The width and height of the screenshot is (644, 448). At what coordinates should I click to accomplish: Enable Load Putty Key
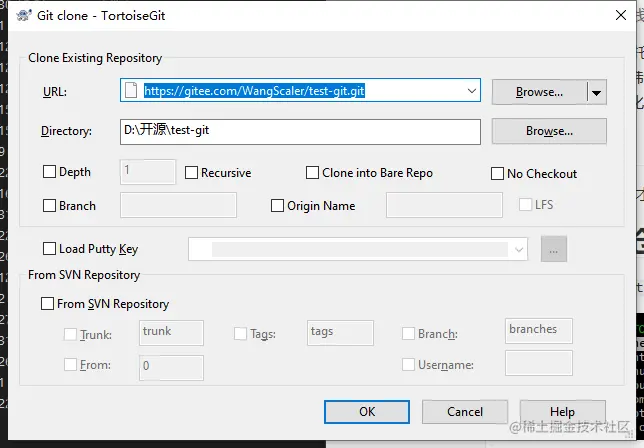click(49, 248)
